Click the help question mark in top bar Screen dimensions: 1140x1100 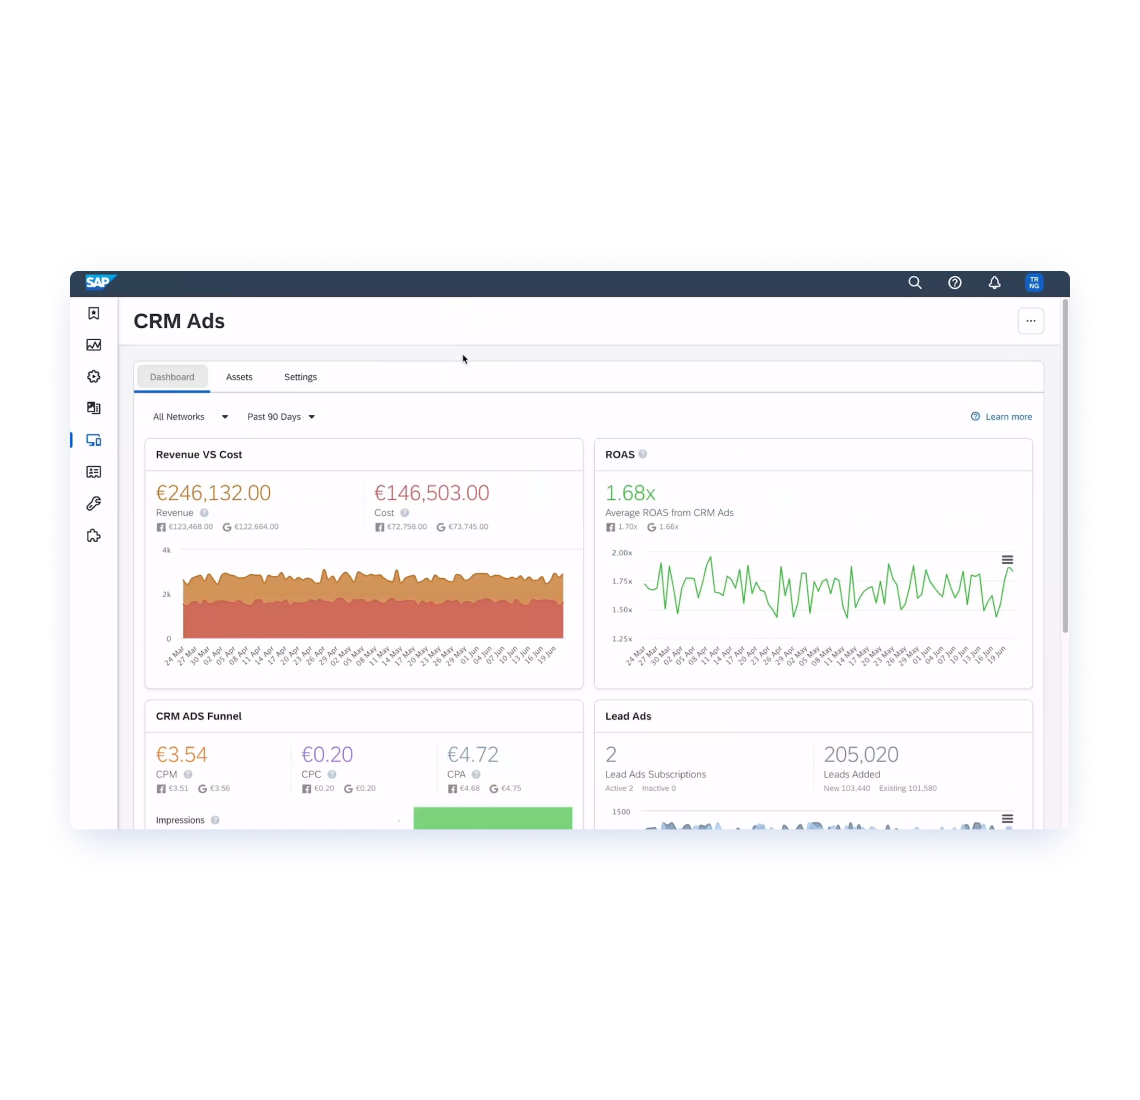(x=954, y=283)
